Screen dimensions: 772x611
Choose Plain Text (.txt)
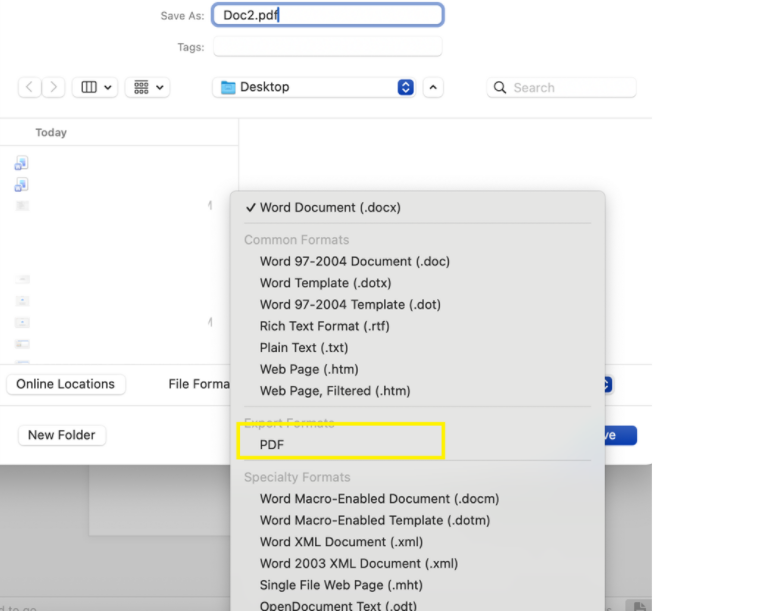[x=418, y=348]
